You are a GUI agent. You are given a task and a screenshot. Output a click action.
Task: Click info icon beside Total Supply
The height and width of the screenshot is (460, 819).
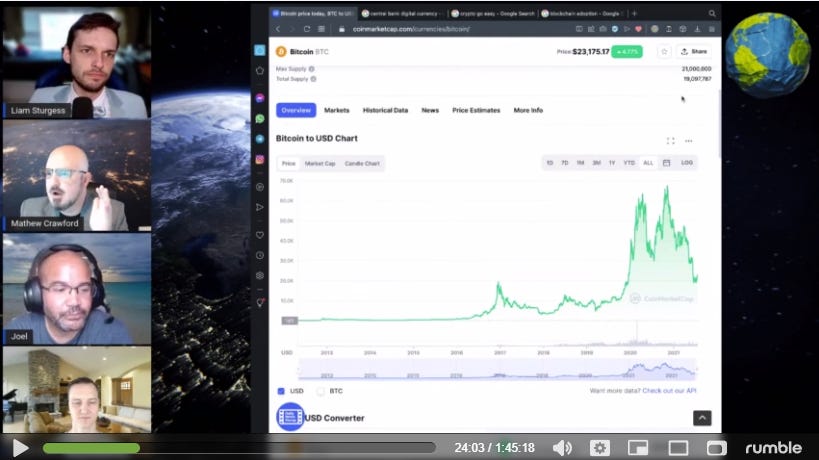click(313, 79)
